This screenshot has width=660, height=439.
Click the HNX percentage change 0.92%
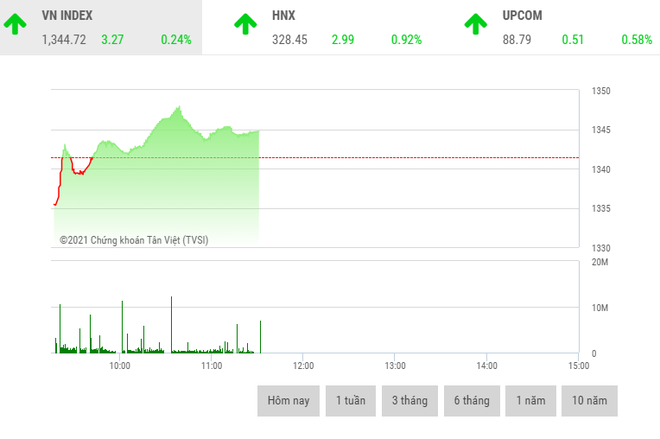point(406,40)
